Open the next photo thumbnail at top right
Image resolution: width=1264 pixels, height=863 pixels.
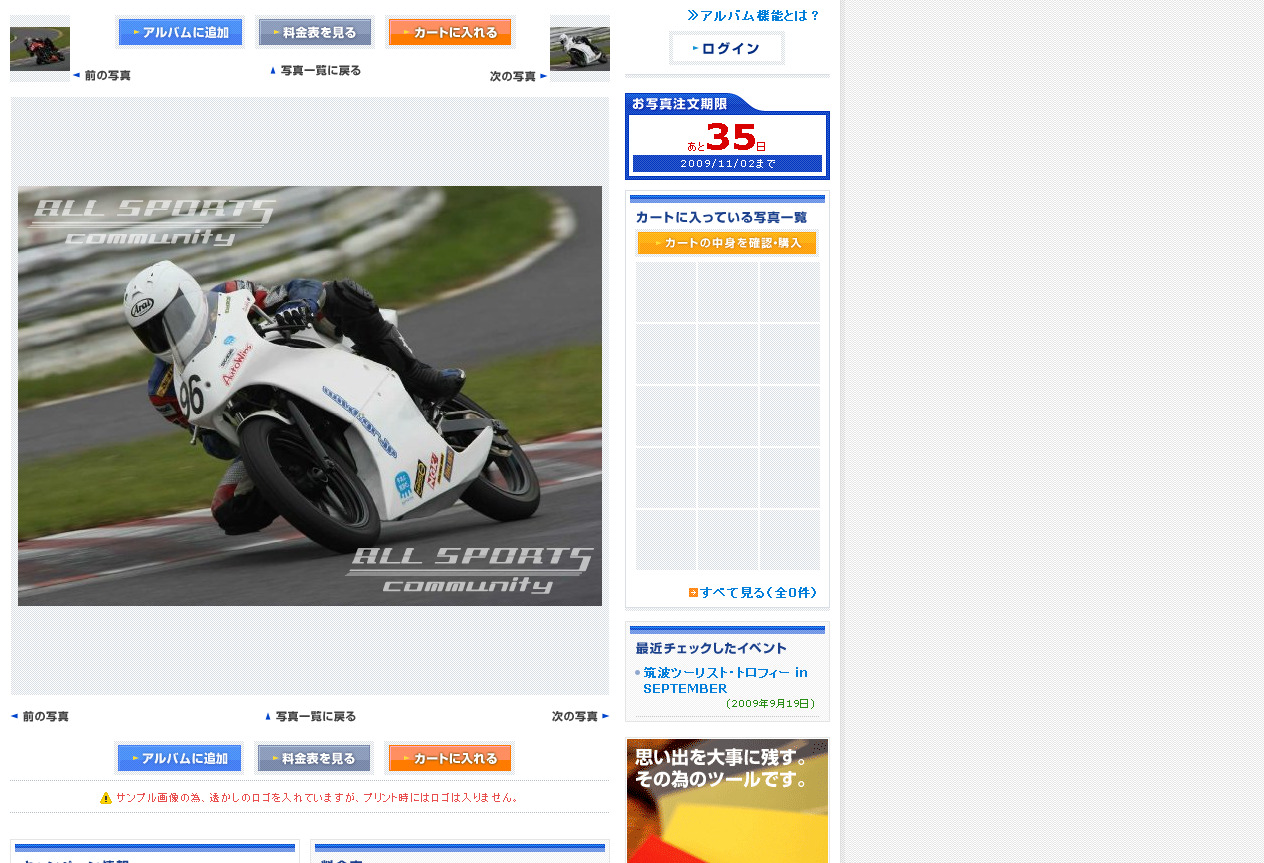pyautogui.click(x=580, y=48)
